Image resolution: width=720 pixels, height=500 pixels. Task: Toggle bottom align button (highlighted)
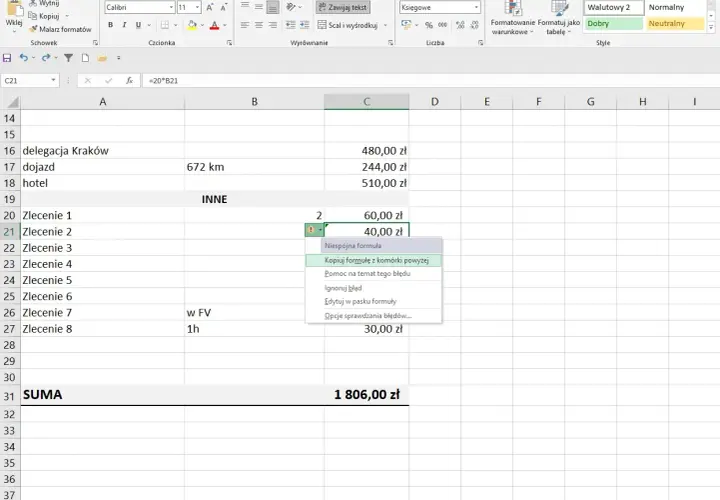click(273, 7)
